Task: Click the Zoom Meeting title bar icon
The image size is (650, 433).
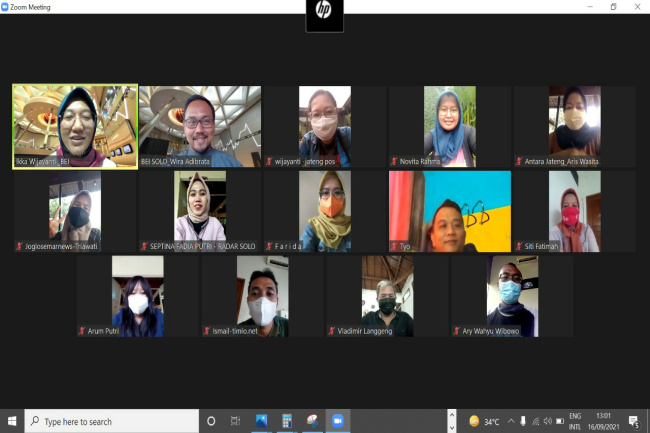Action: 5,7
